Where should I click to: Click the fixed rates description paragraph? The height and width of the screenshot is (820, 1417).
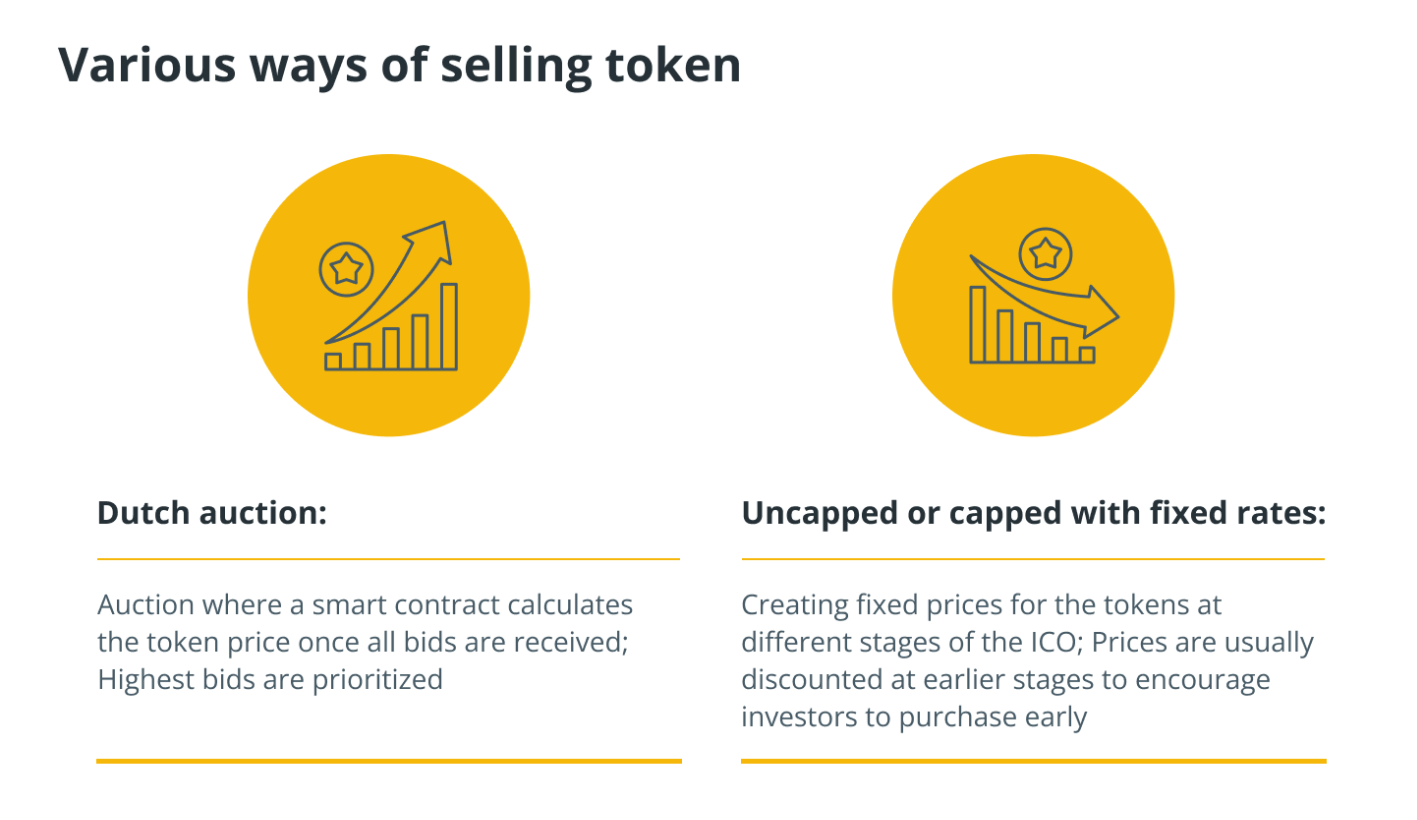coord(1026,661)
